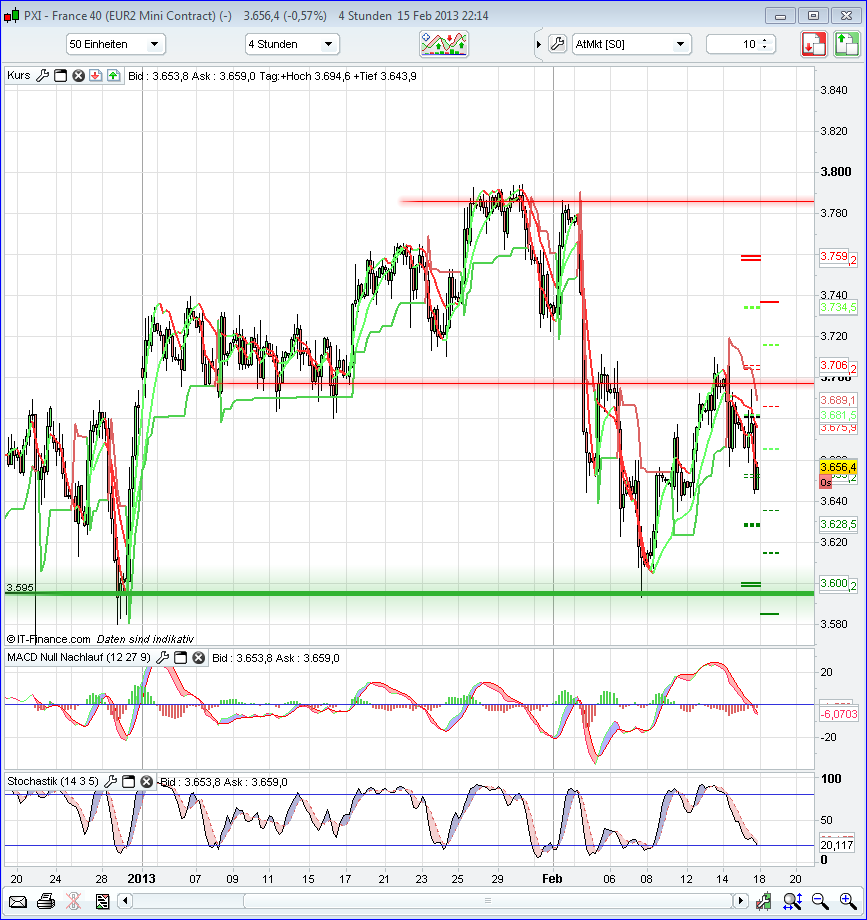Click the 3.734,5 green price label
Screen dimensions: 867x920
click(x=838, y=307)
